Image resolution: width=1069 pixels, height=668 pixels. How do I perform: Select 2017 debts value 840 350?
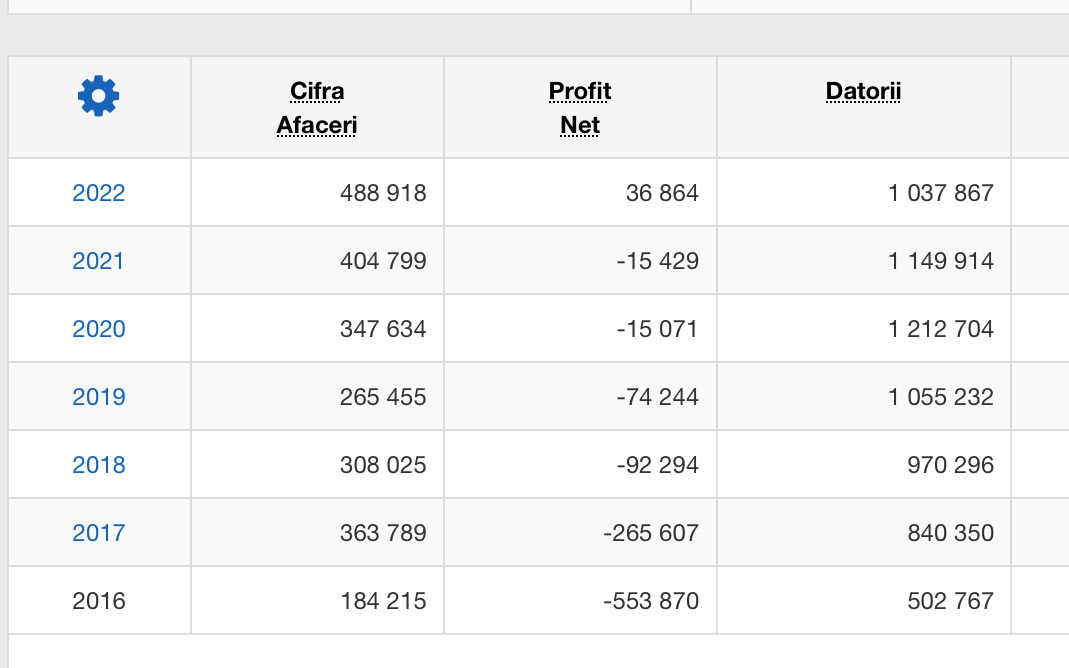(x=950, y=533)
